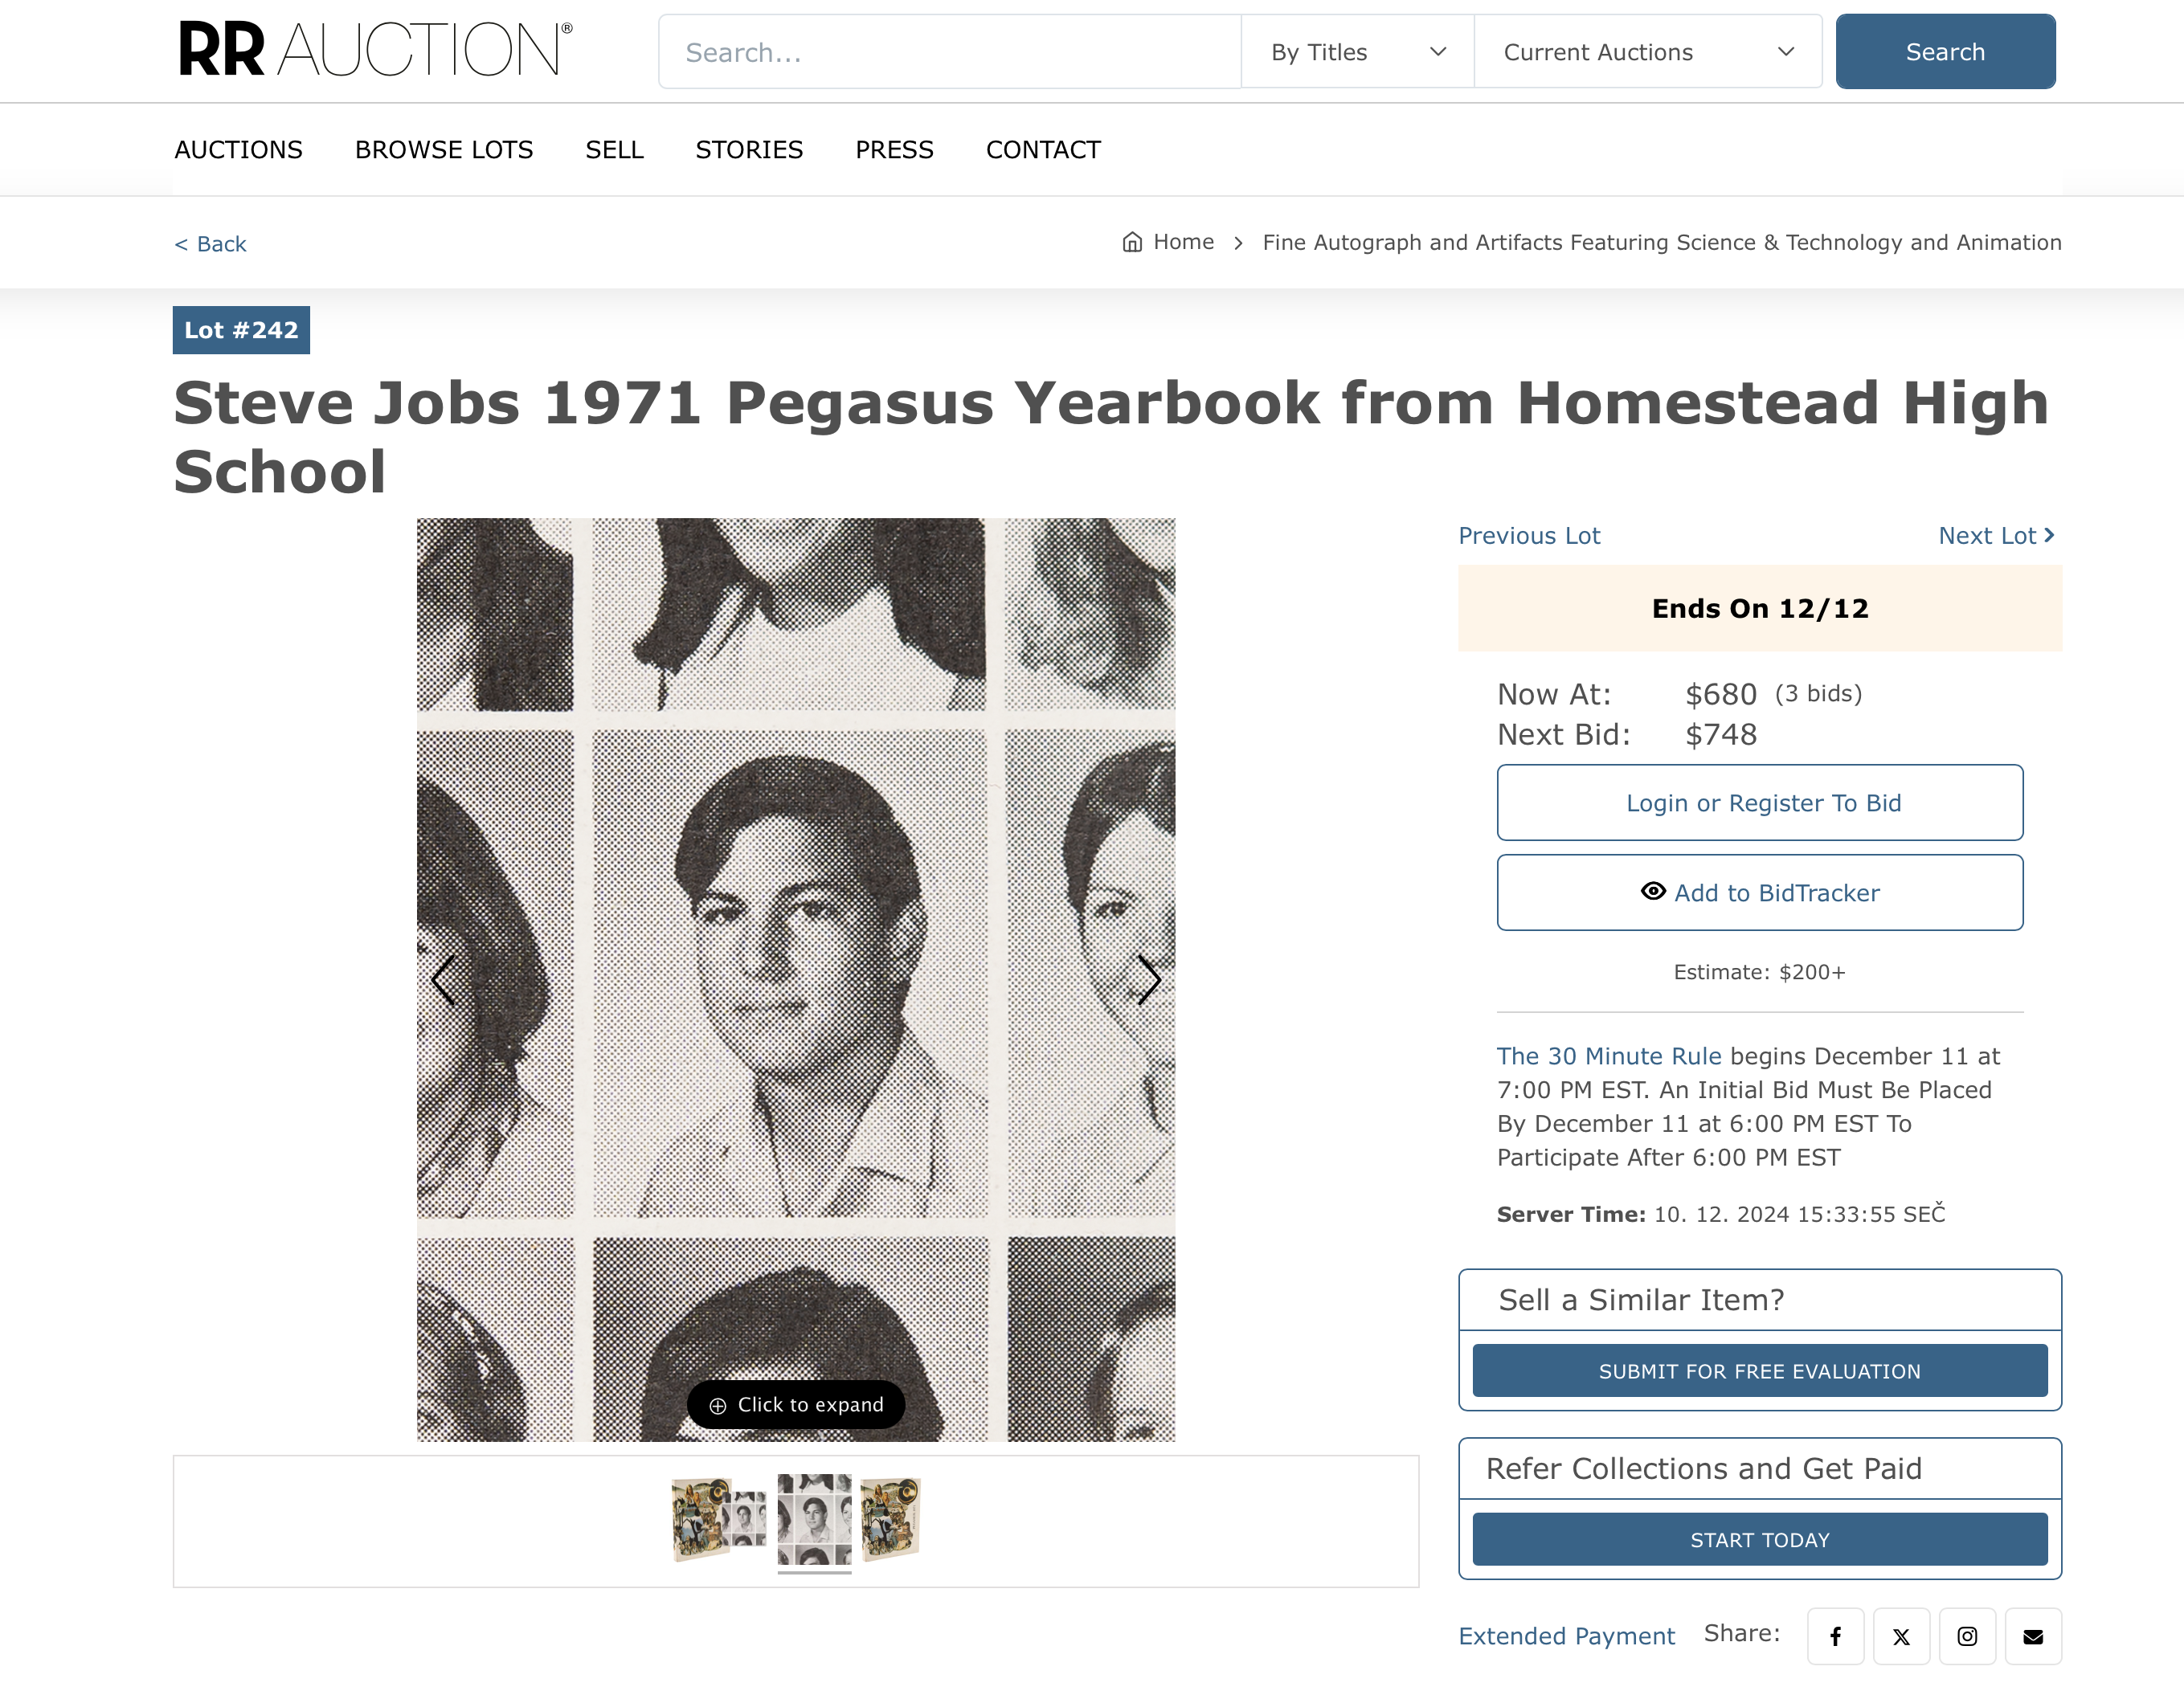Share this lot via email icon
The image size is (2184, 1695).
coord(2033,1636)
